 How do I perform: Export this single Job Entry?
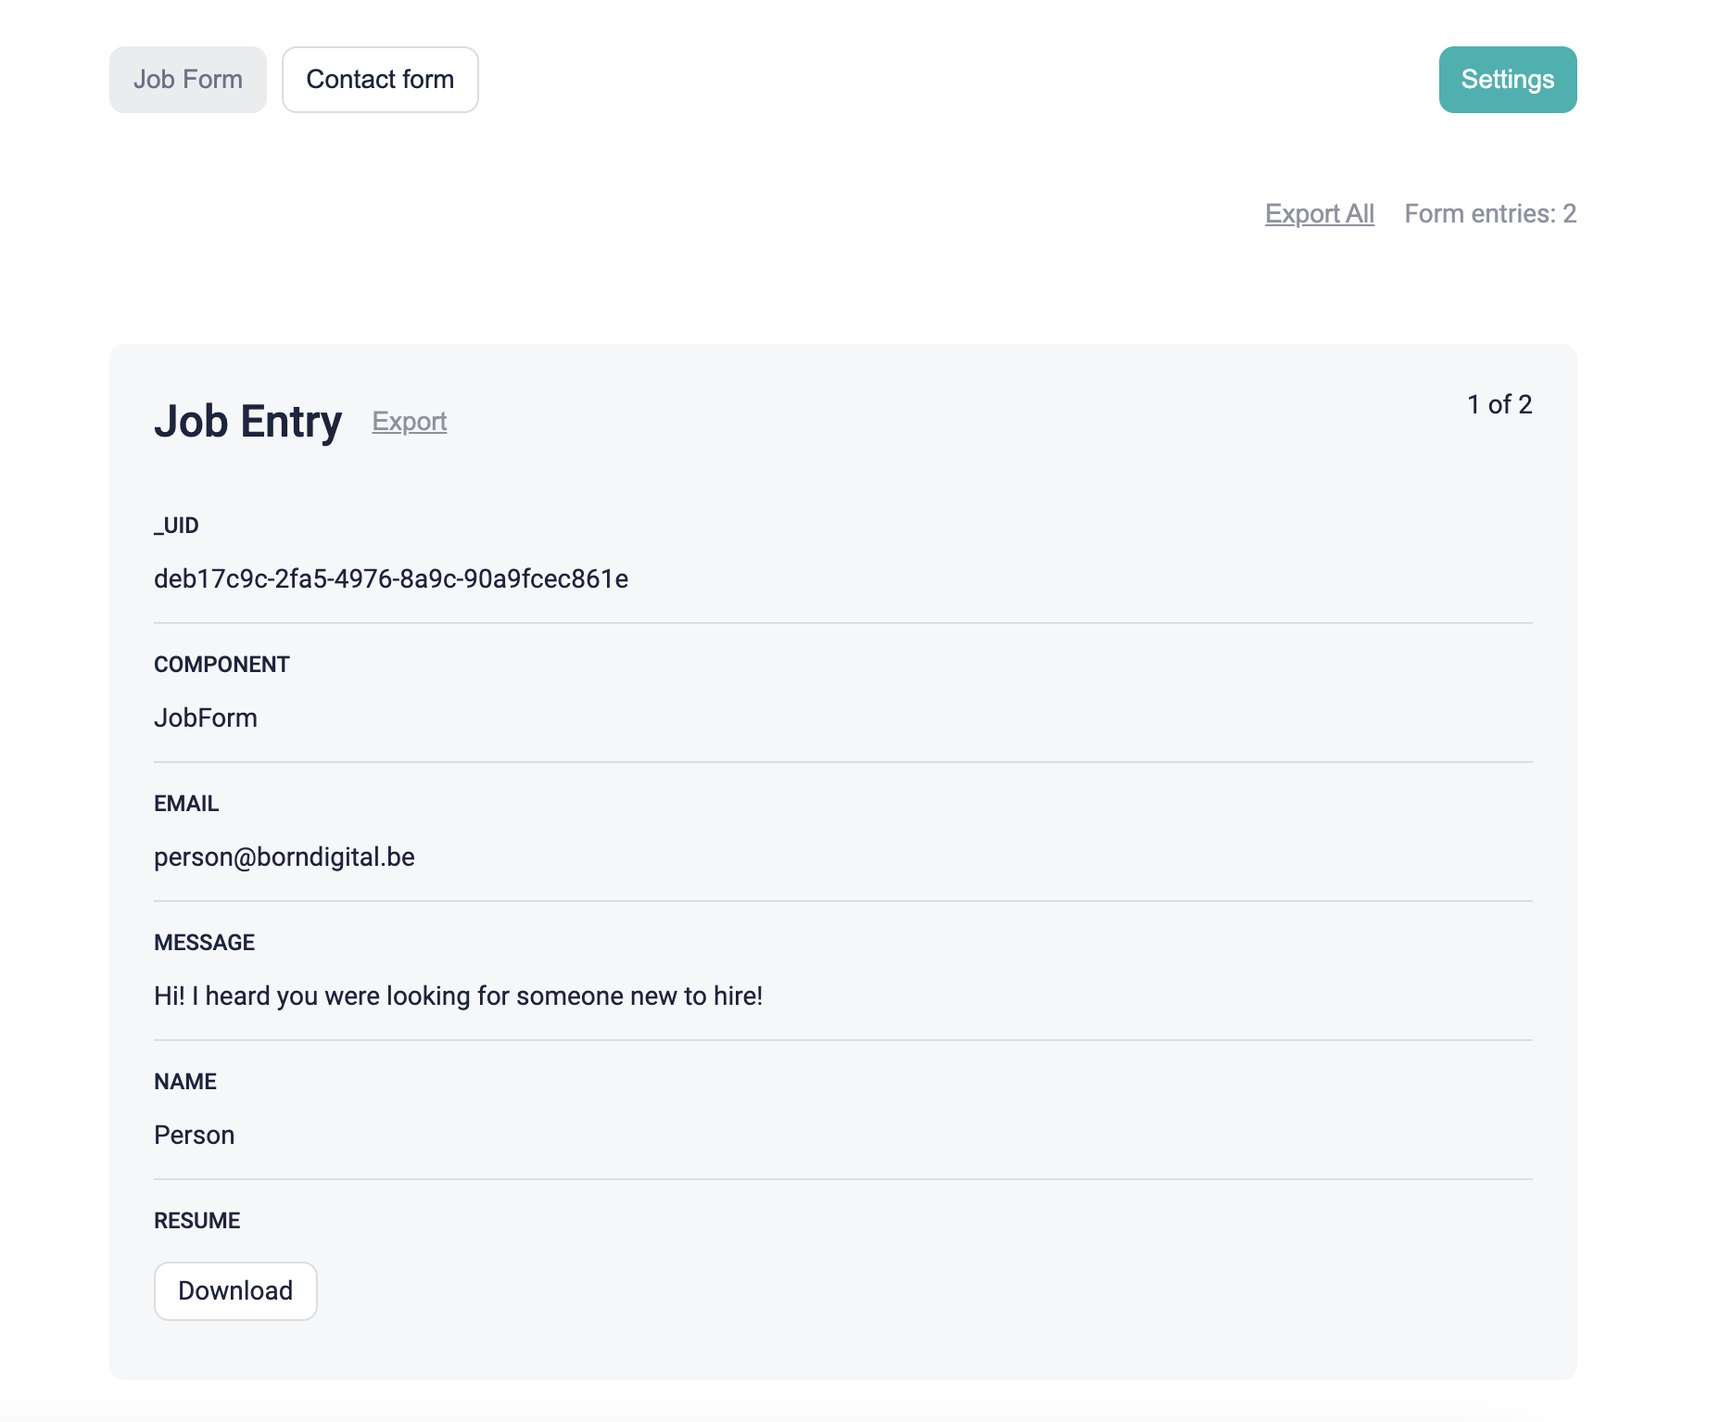click(409, 422)
